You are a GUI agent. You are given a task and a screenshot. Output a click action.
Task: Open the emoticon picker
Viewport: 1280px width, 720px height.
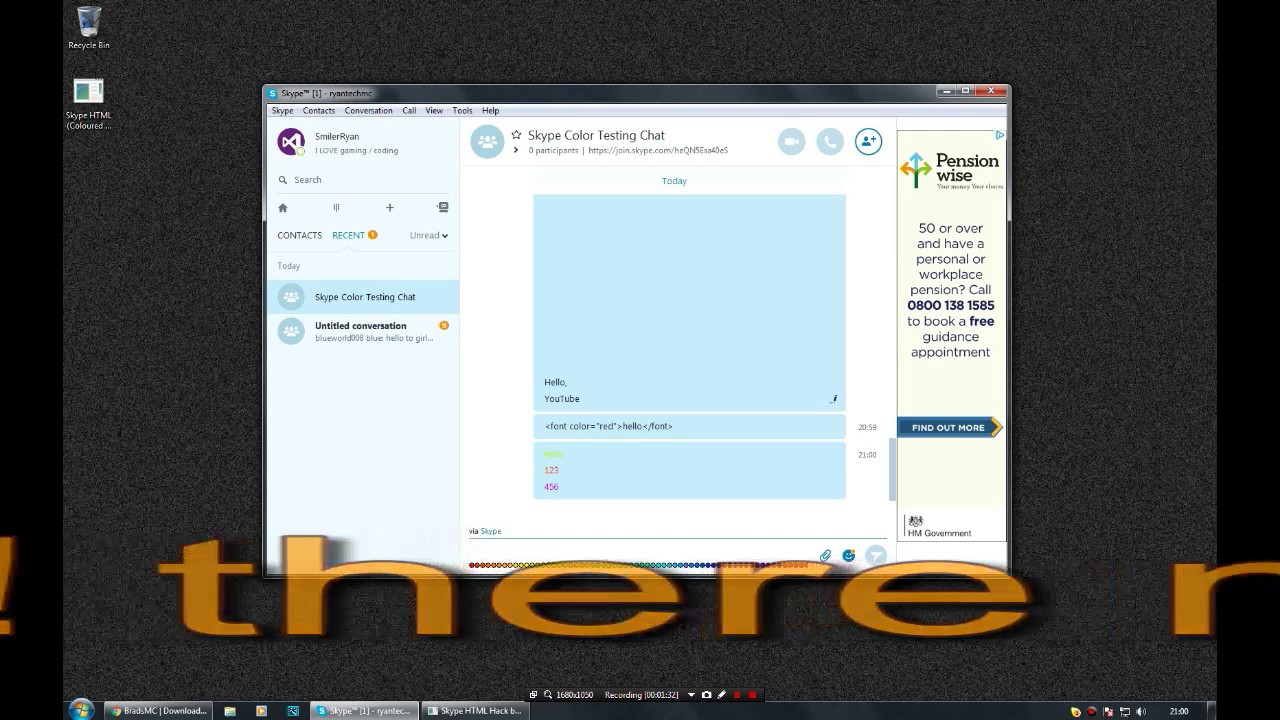(x=849, y=556)
